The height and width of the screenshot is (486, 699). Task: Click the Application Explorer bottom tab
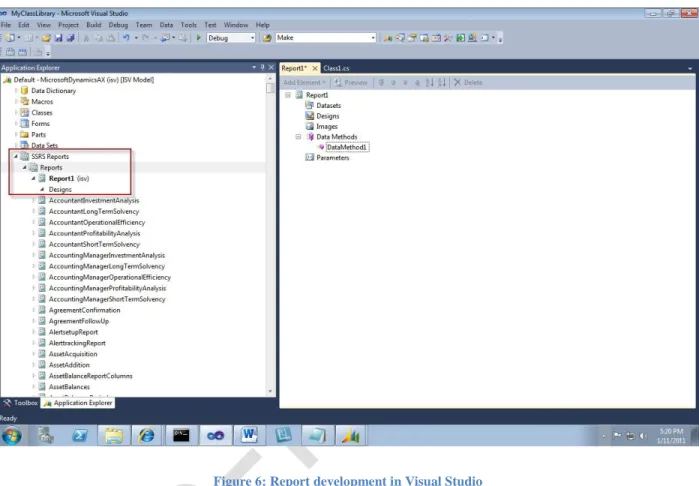pos(78,403)
